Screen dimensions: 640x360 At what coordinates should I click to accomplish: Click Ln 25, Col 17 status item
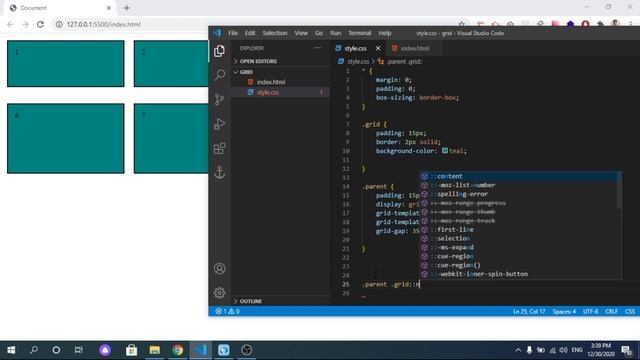point(529,311)
